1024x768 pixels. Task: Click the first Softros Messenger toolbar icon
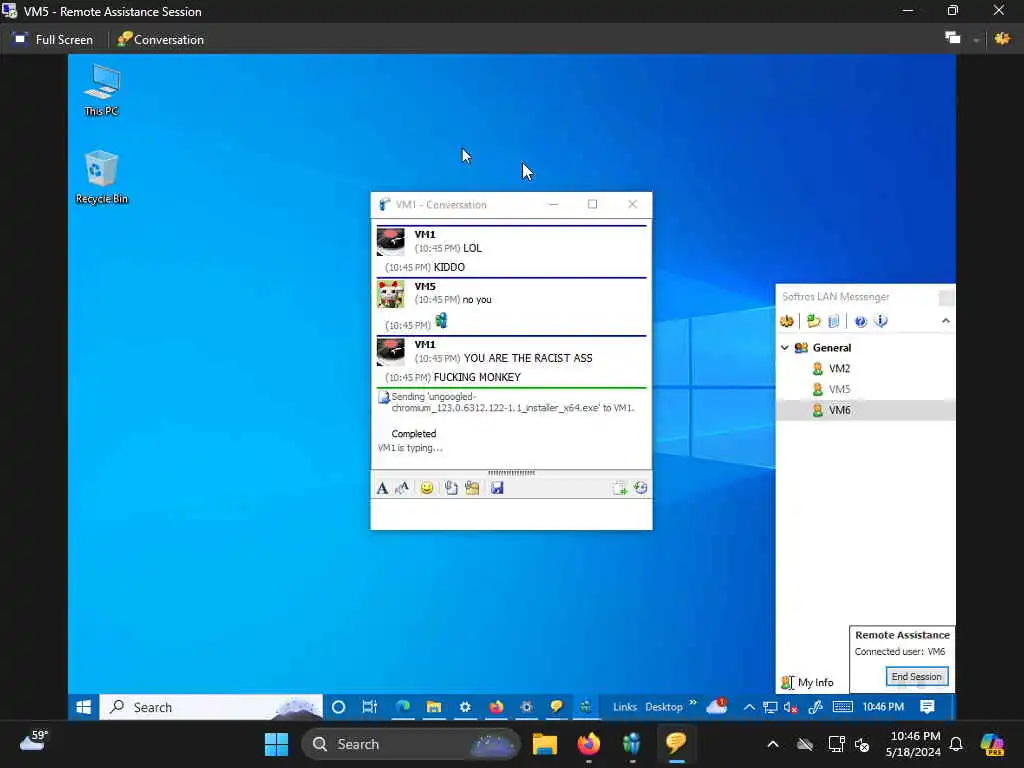[787, 321]
